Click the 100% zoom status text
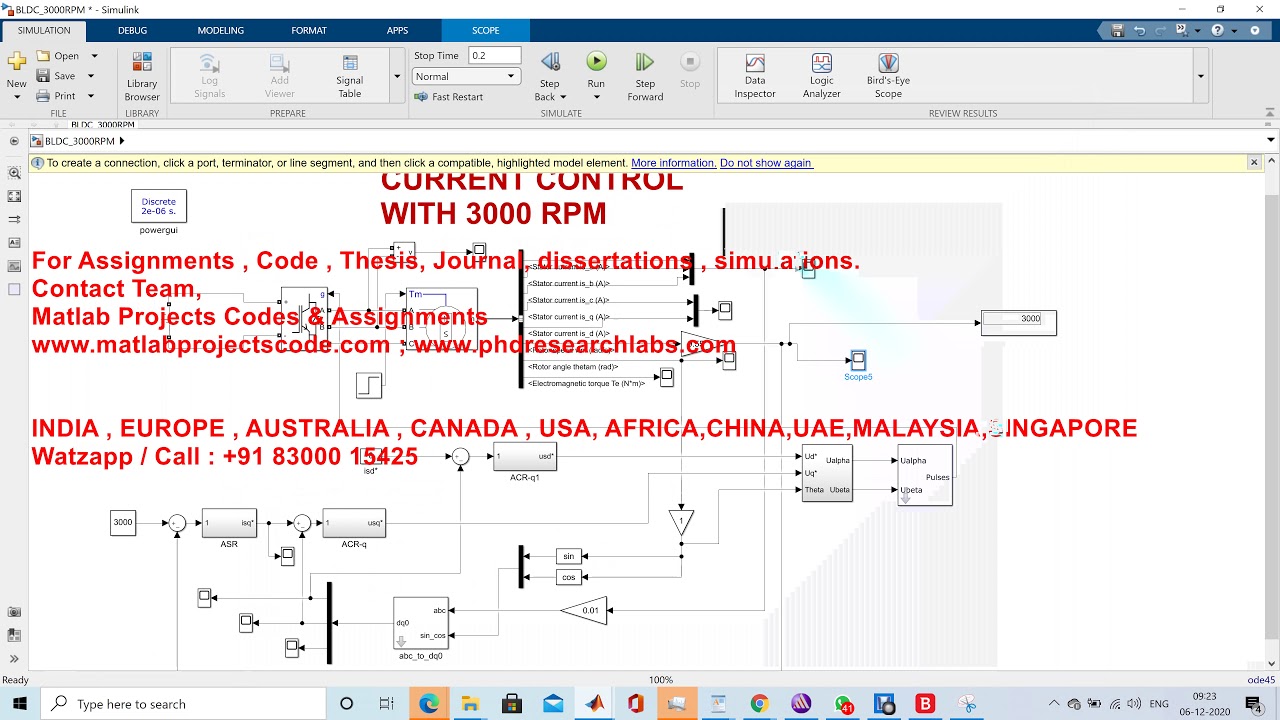Image resolution: width=1280 pixels, height=720 pixels. pyautogui.click(x=661, y=680)
